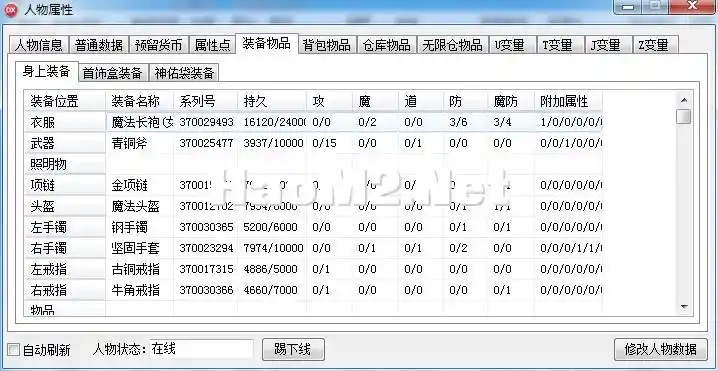Click serial number 370025477 cell

click(x=206, y=143)
